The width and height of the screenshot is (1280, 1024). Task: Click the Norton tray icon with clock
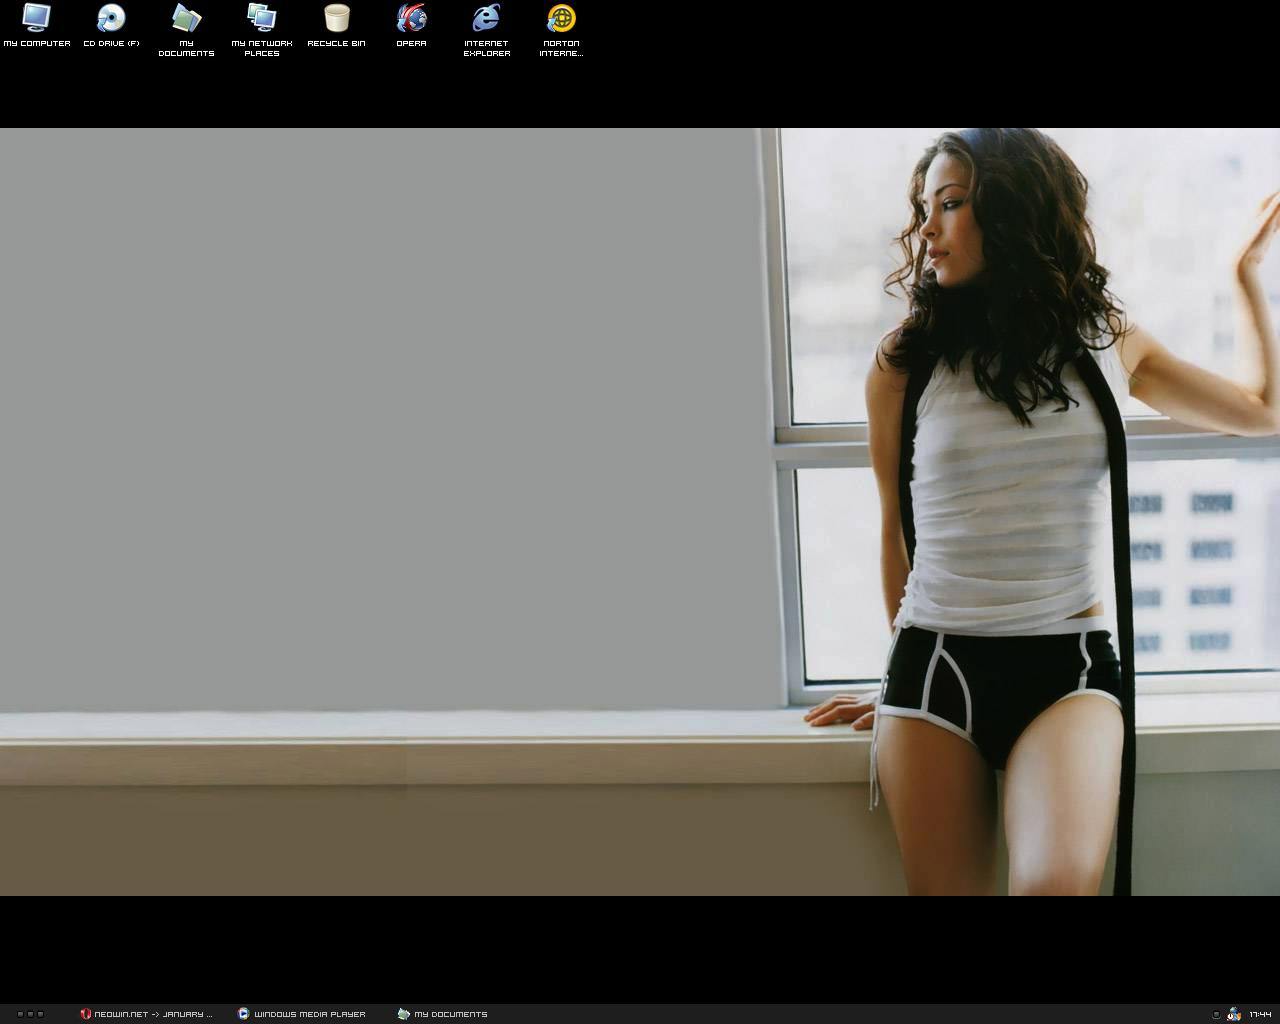pyautogui.click(x=1234, y=1014)
